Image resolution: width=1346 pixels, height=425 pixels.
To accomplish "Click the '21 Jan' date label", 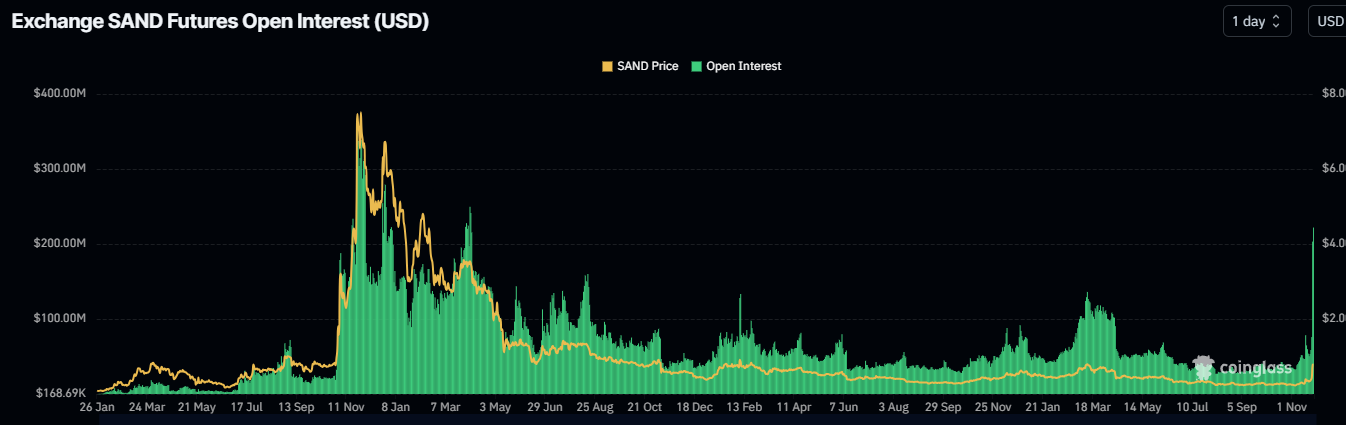I will tap(1044, 408).
